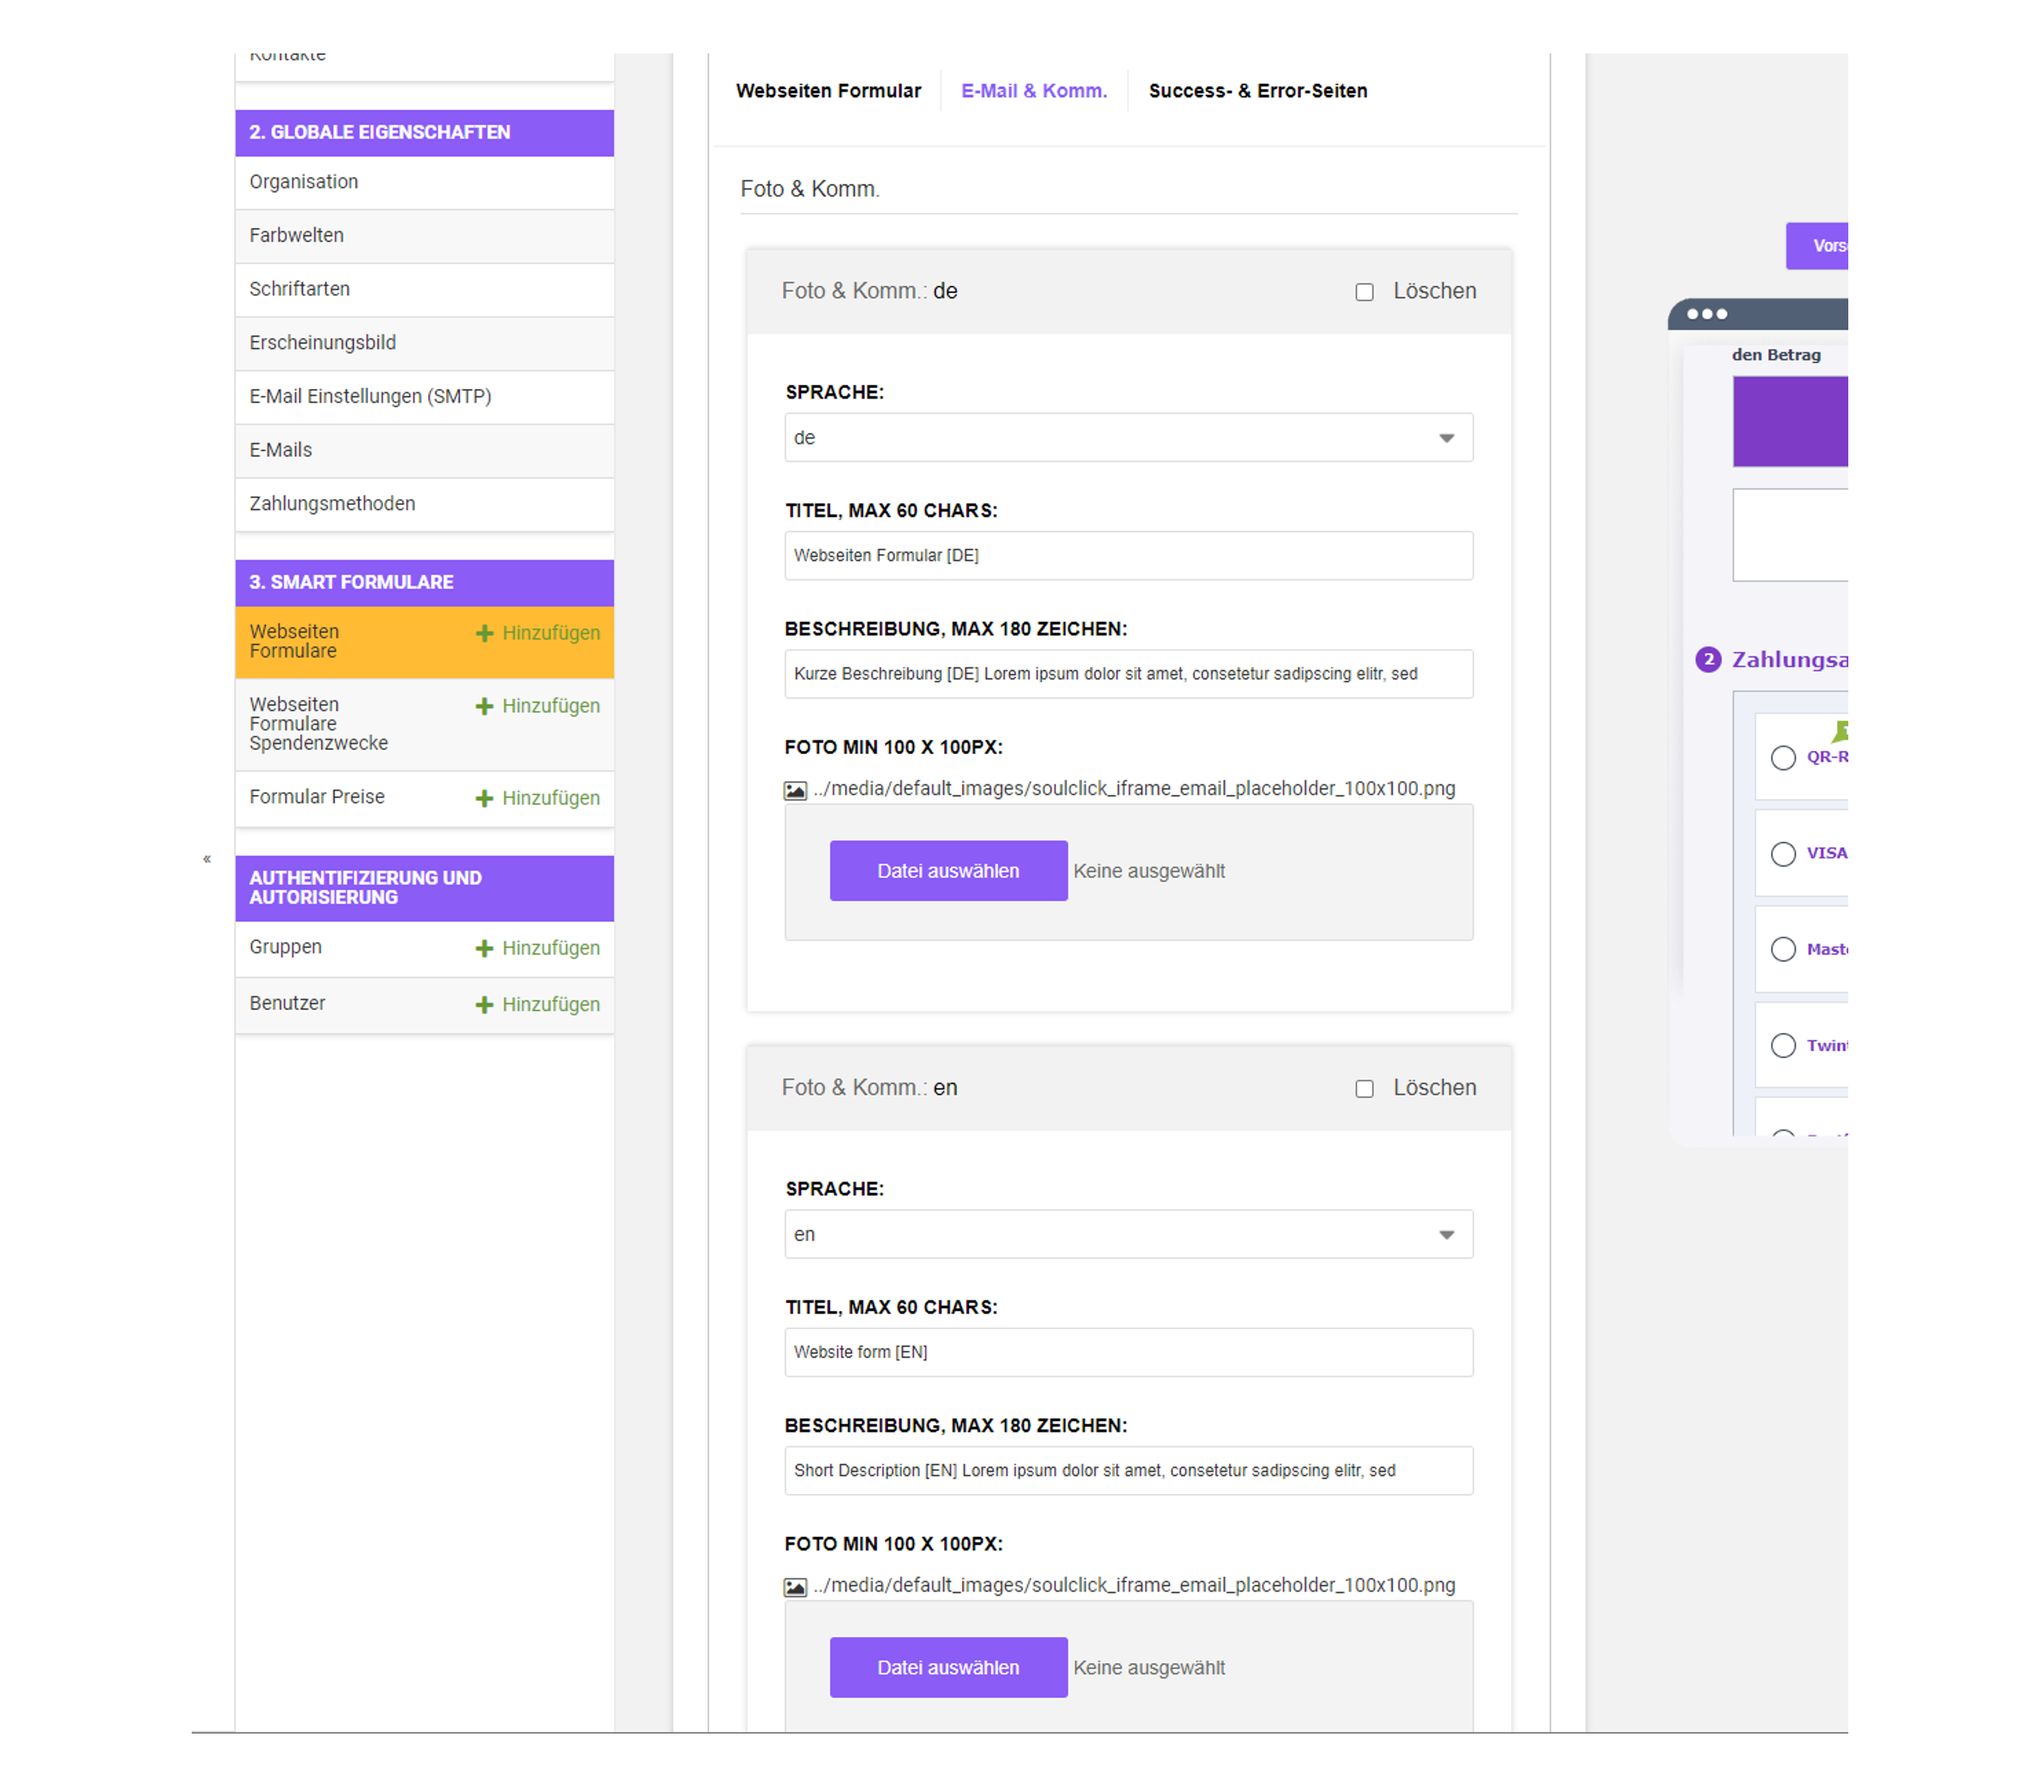Click Datei auswählen in the de section

tap(948, 871)
